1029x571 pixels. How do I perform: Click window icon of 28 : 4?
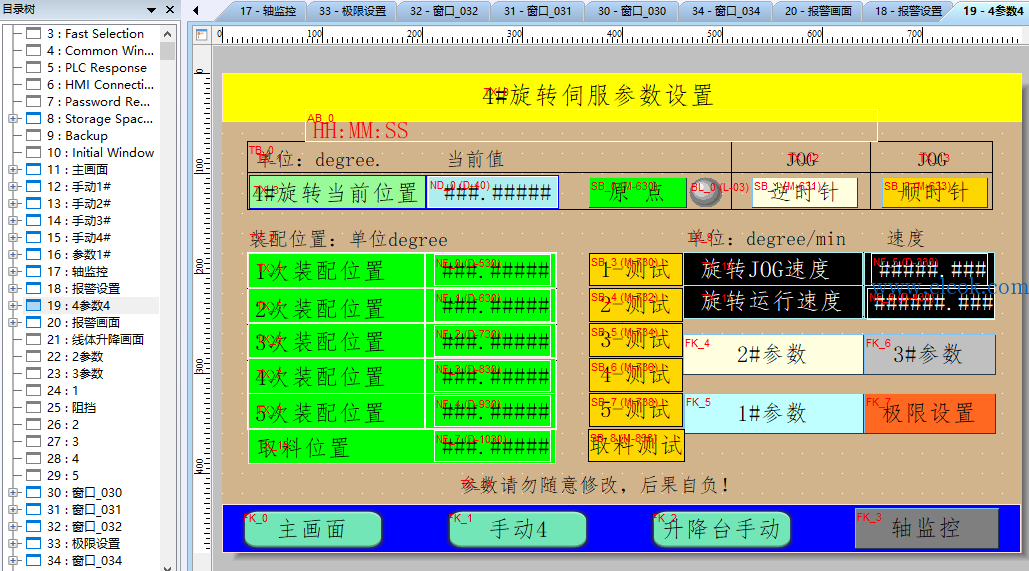pyautogui.click(x=33, y=459)
